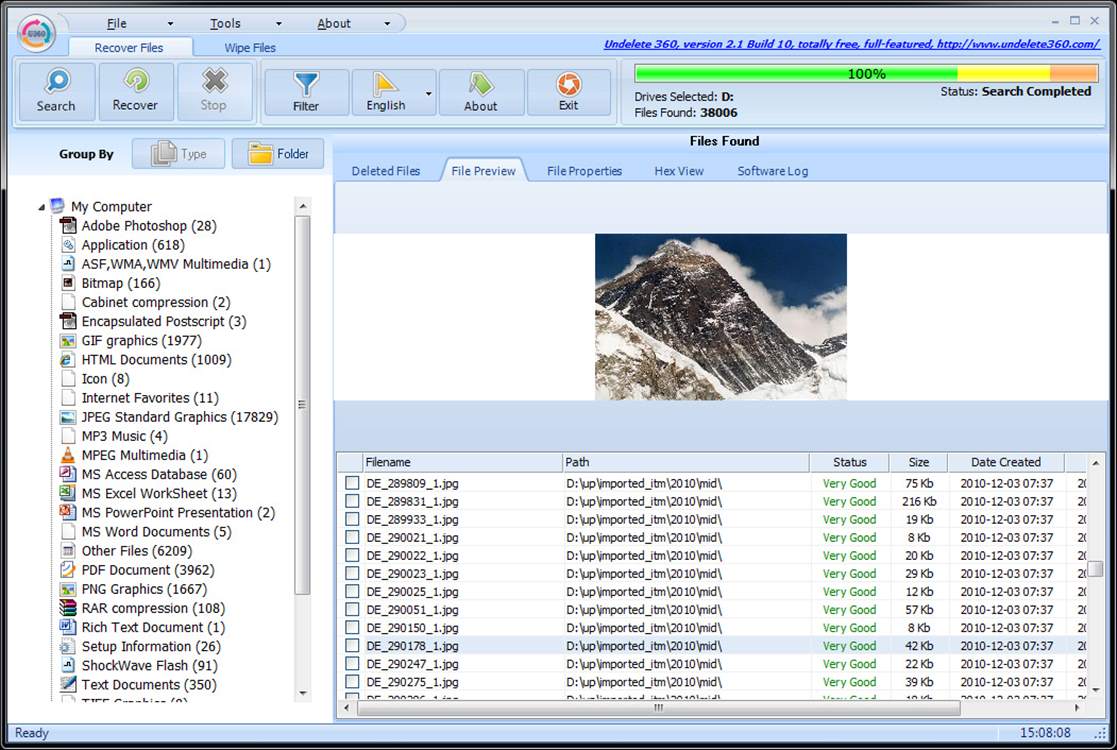1117x750 pixels.
Task: Click the file list horizontal scrollbar
Action: 658,708
